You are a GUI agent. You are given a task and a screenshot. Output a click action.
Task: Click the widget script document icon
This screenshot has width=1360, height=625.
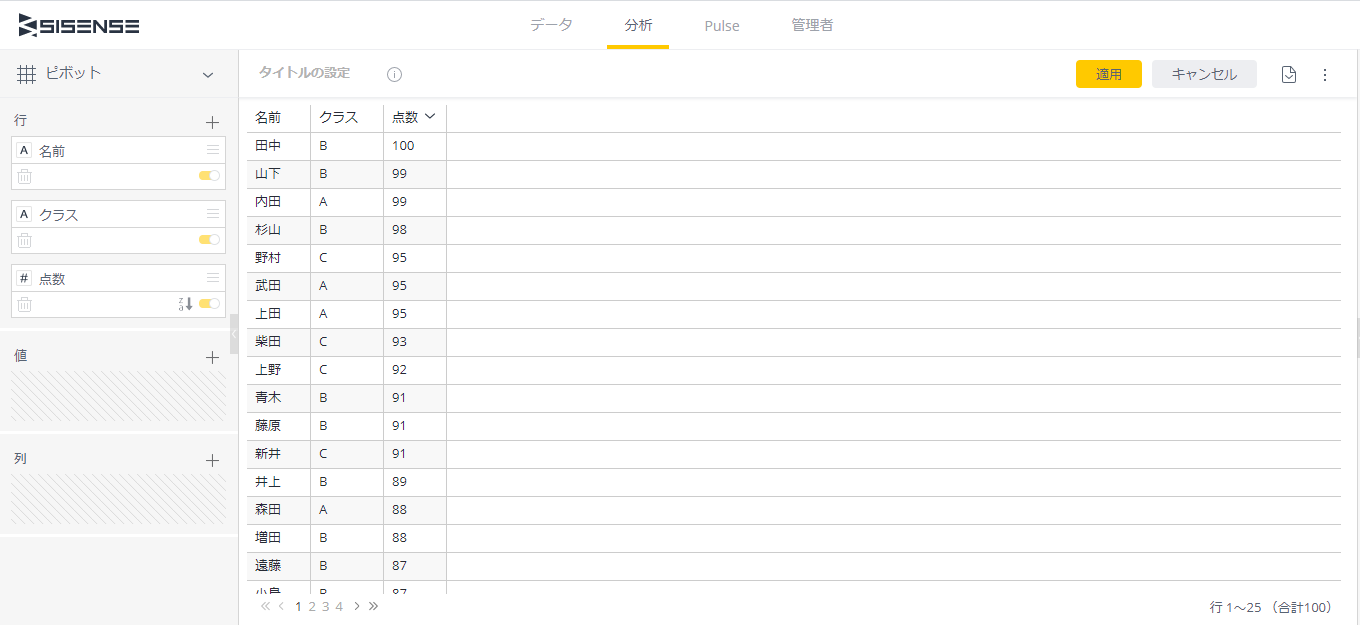[1289, 74]
